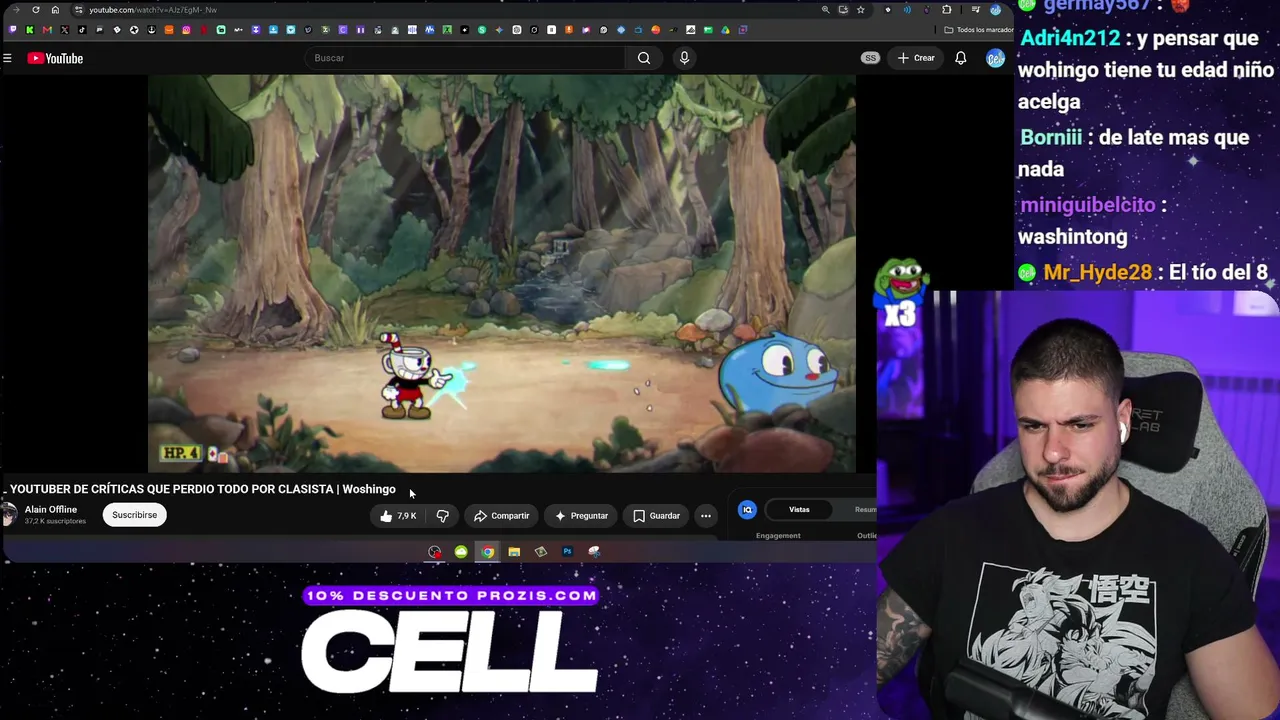Viewport: 1280px width, 720px height.
Task: Share the video with Compartir
Action: point(501,516)
